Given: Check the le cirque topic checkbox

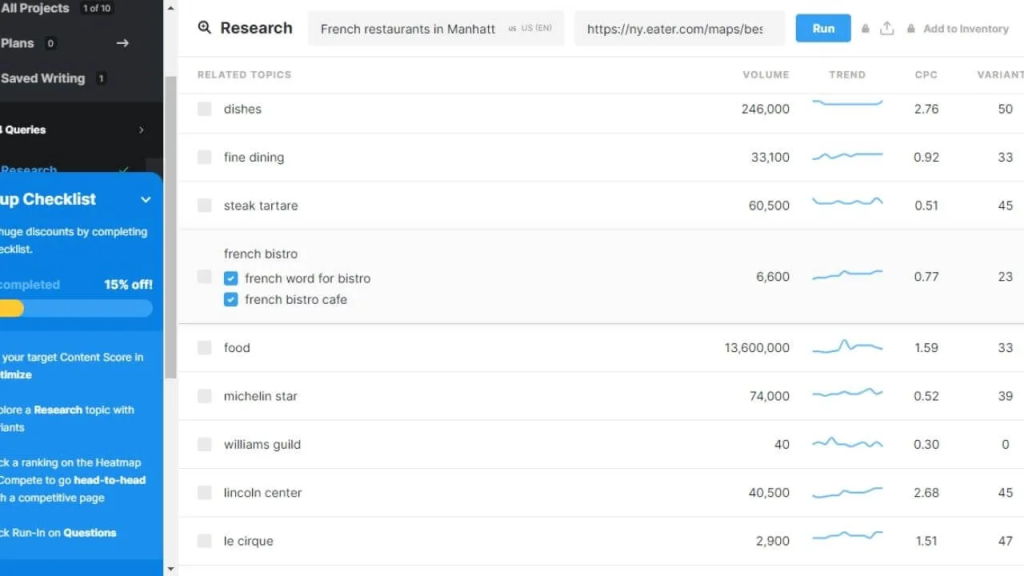Looking at the screenshot, I should pyautogui.click(x=204, y=541).
